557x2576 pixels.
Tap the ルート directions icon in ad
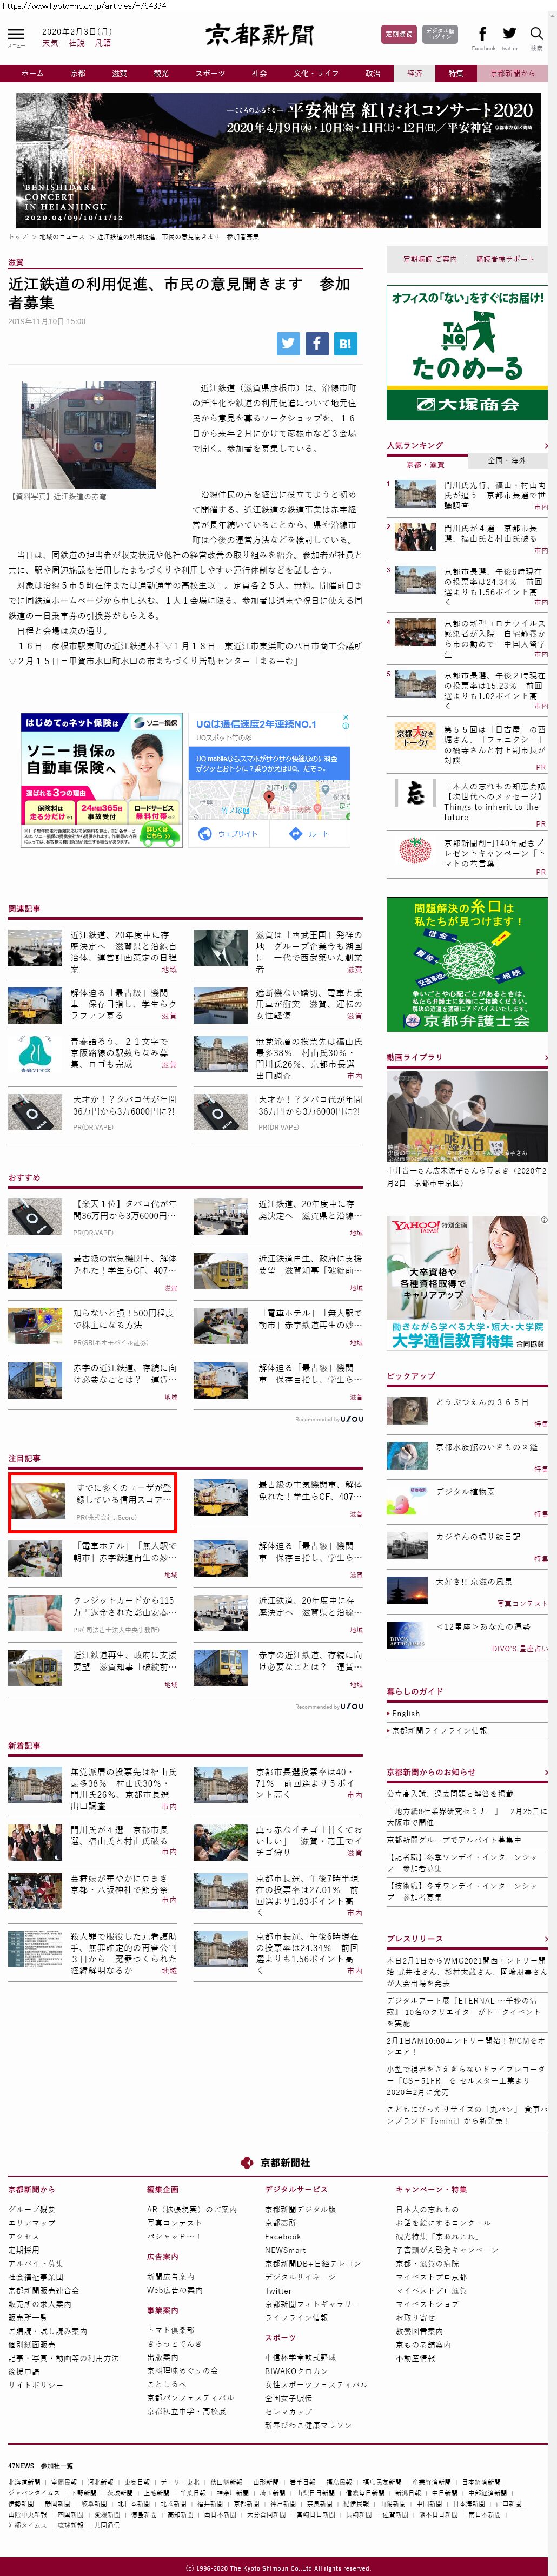[x=295, y=834]
